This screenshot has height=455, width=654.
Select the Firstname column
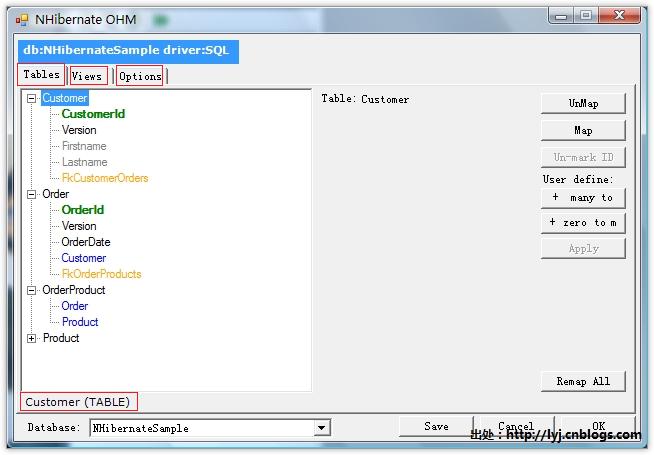coord(84,146)
